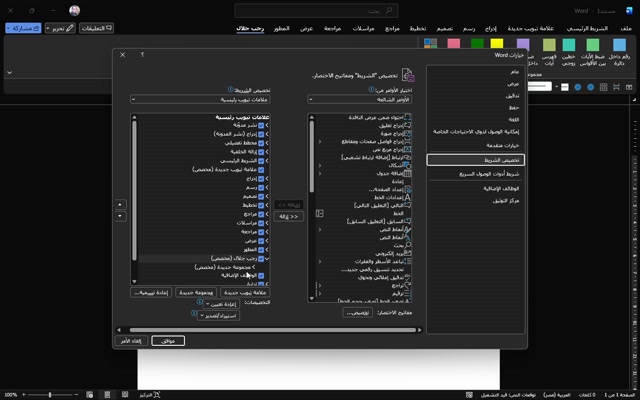Viewport: 640px width, 400px height.
Task: Click the موافق button
Action: tap(168, 341)
